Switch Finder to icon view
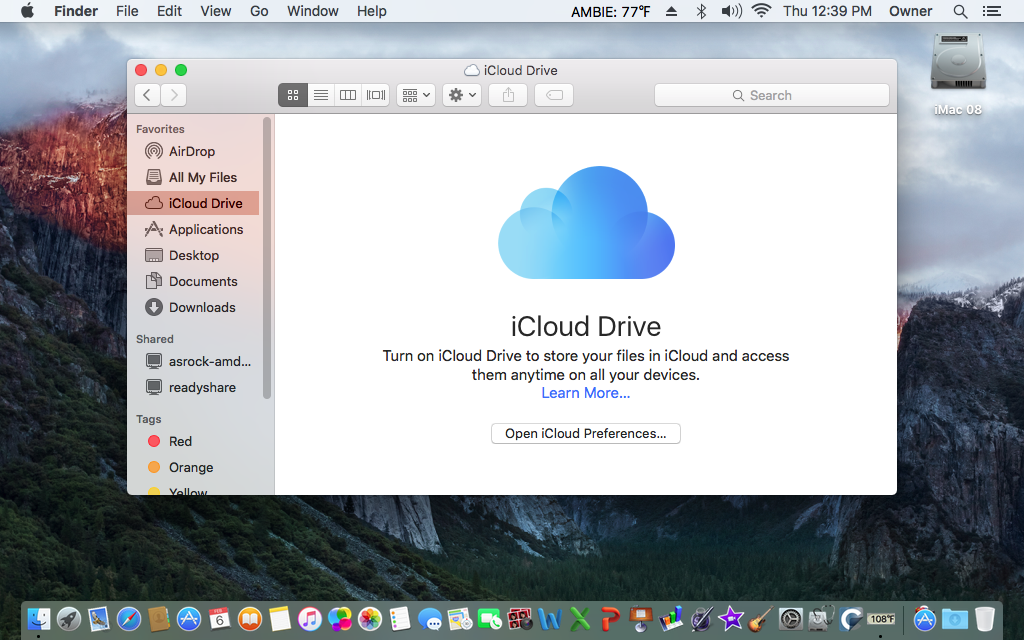The image size is (1024, 640). 293,95
